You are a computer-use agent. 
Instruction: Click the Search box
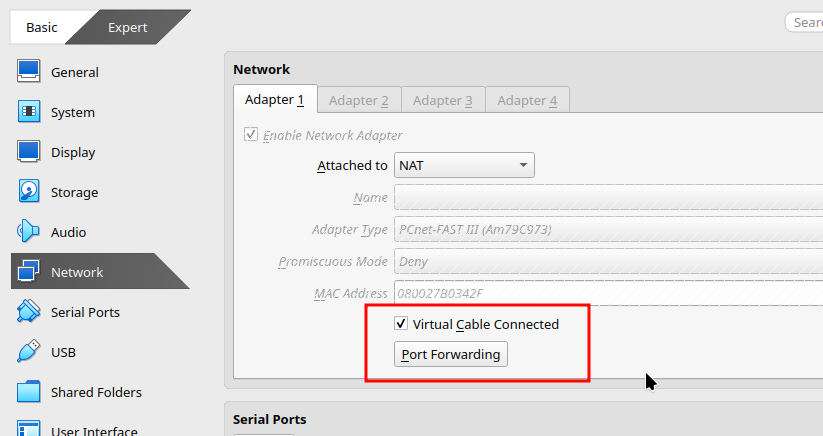804,23
